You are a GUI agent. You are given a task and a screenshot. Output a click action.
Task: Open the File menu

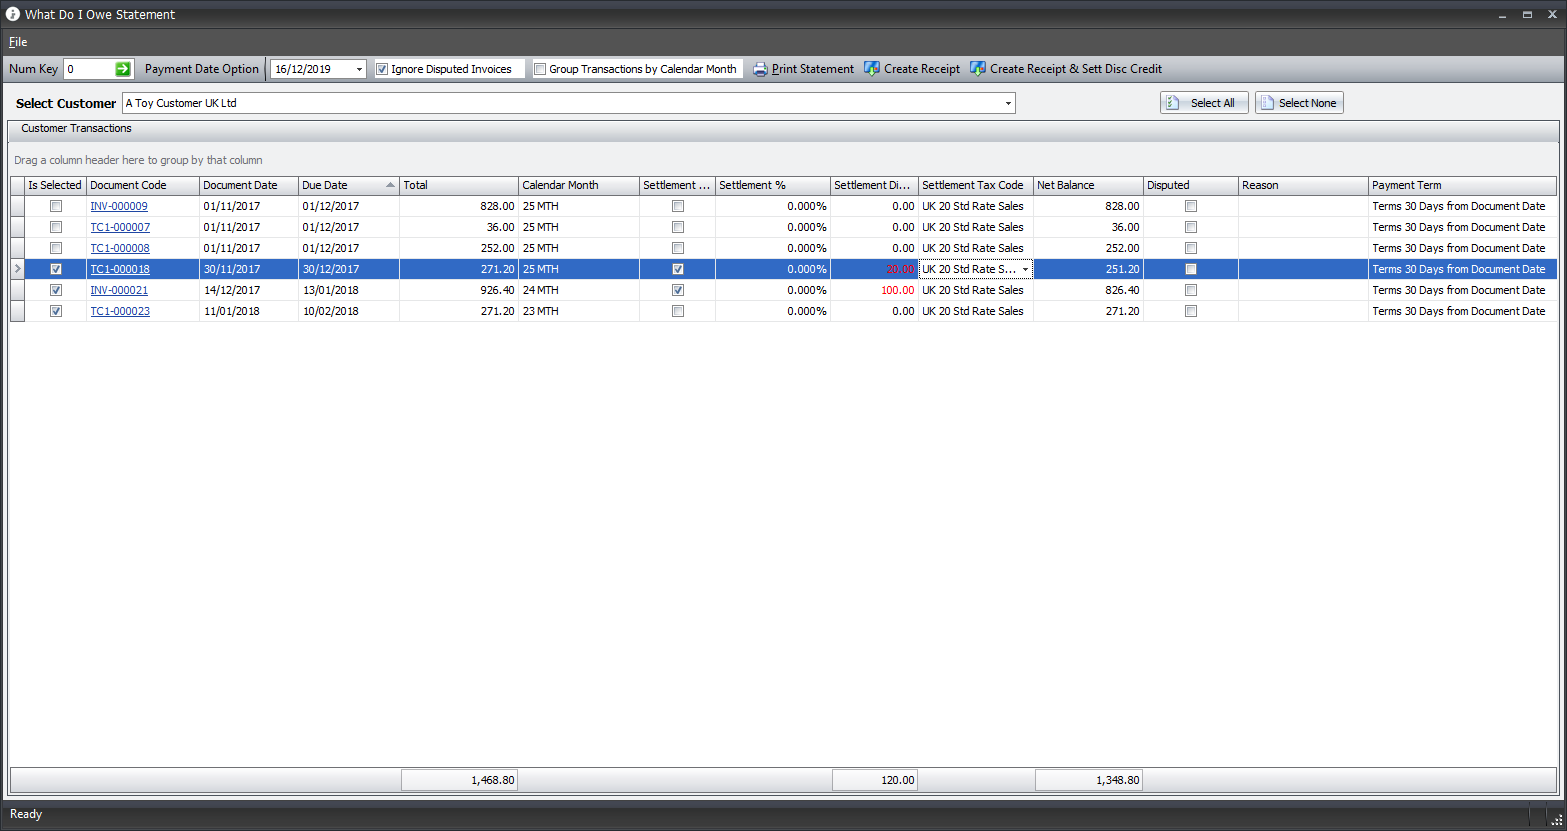coord(18,42)
